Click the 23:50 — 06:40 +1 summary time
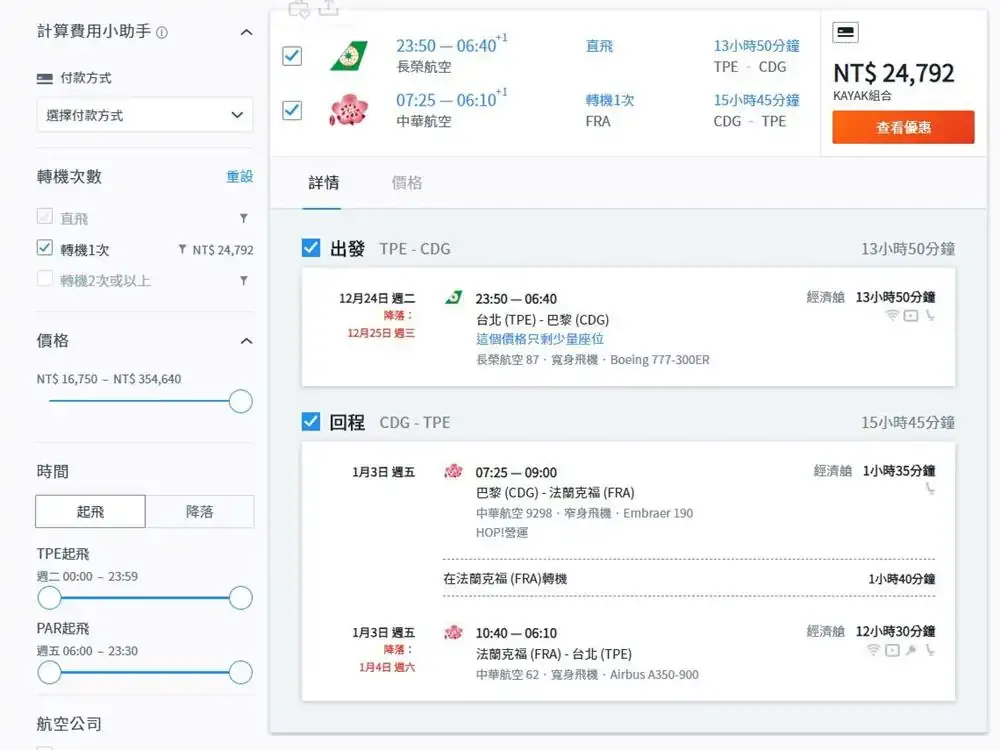Viewport: 1000px width, 750px height. (x=452, y=45)
